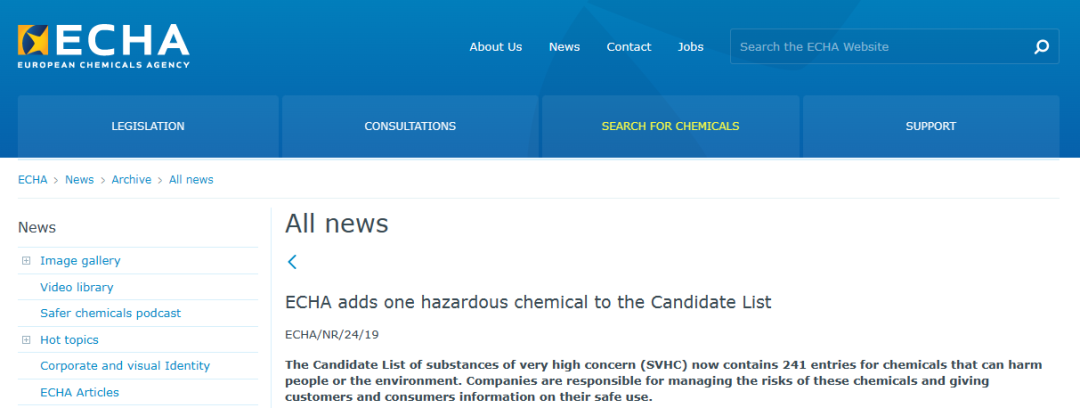Open Safer chemicals podcast link
The width and height of the screenshot is (1080, 408).
point(111,313)
